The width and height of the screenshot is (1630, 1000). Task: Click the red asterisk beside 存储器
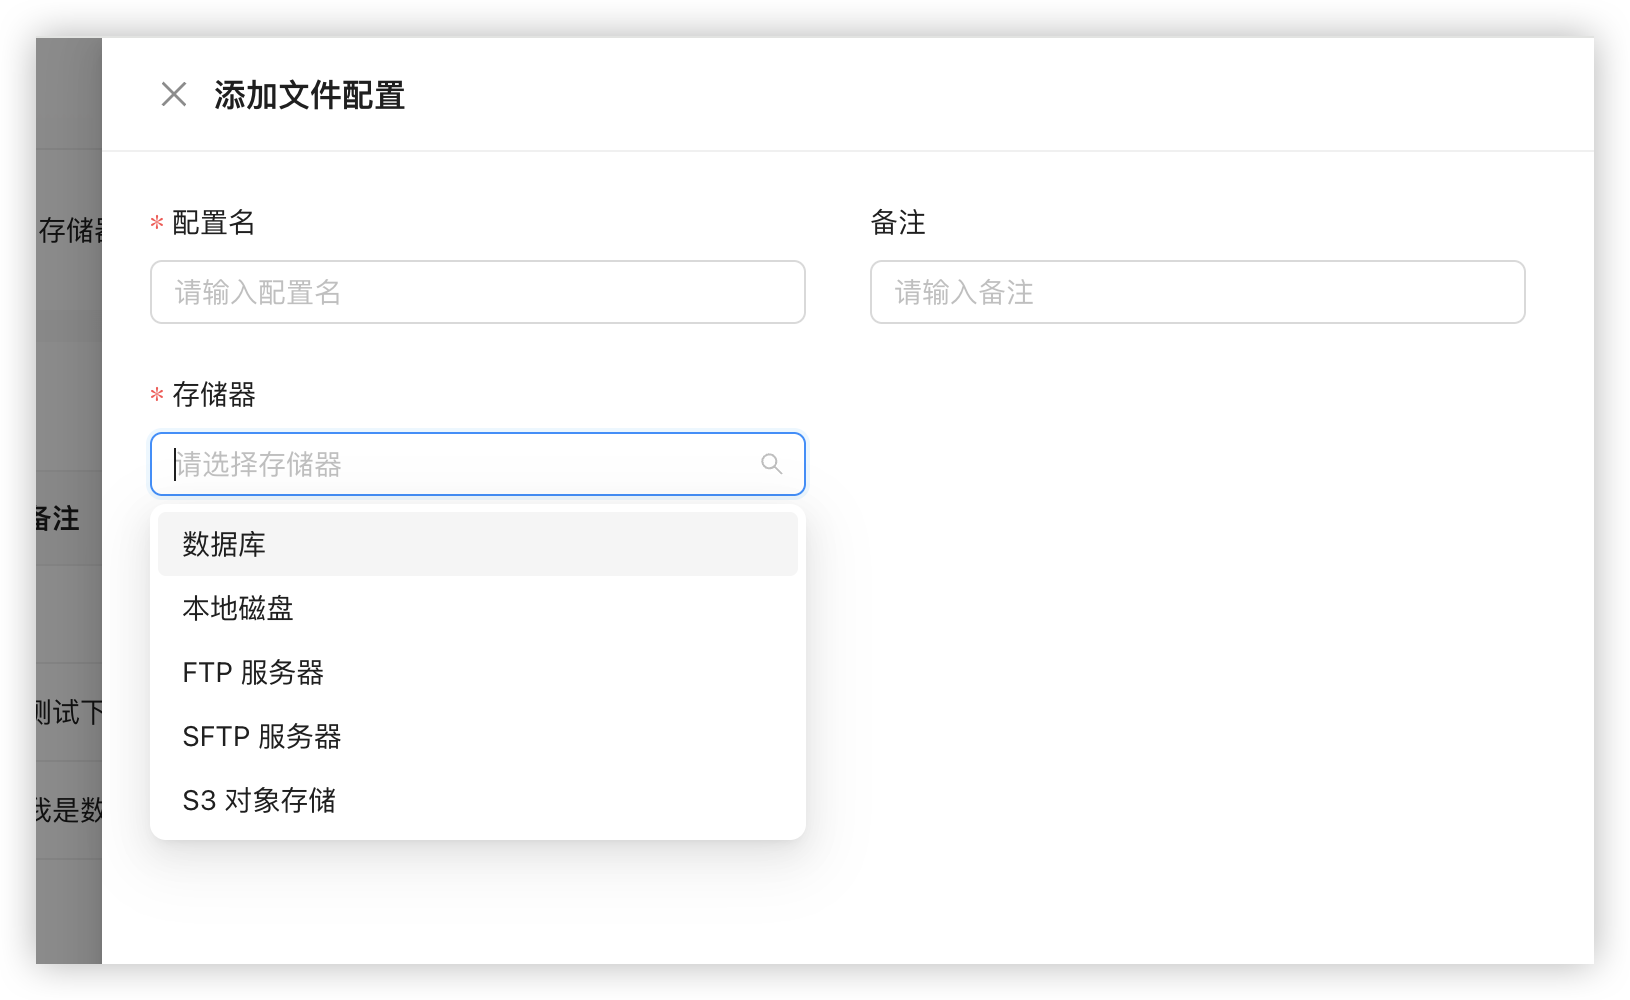click(x=157, y=395)
